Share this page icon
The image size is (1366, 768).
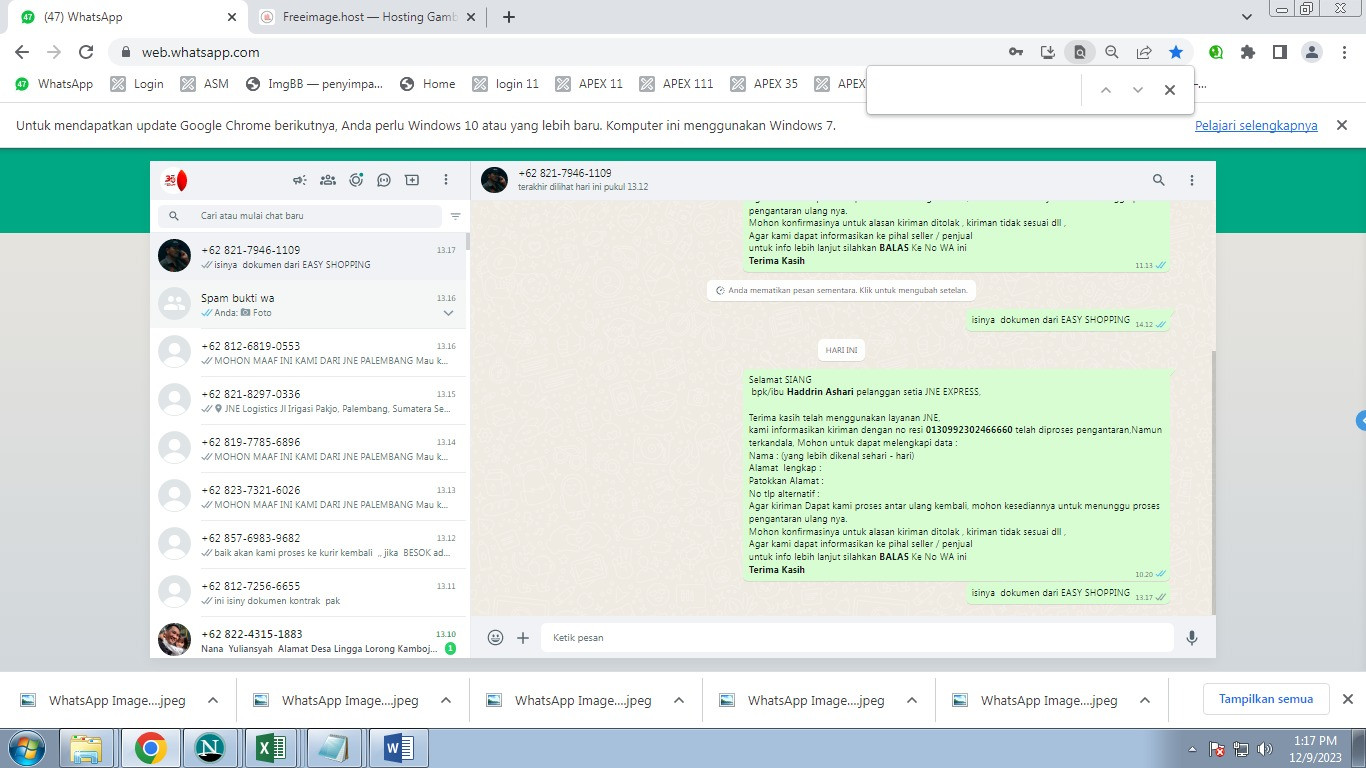1144,52
